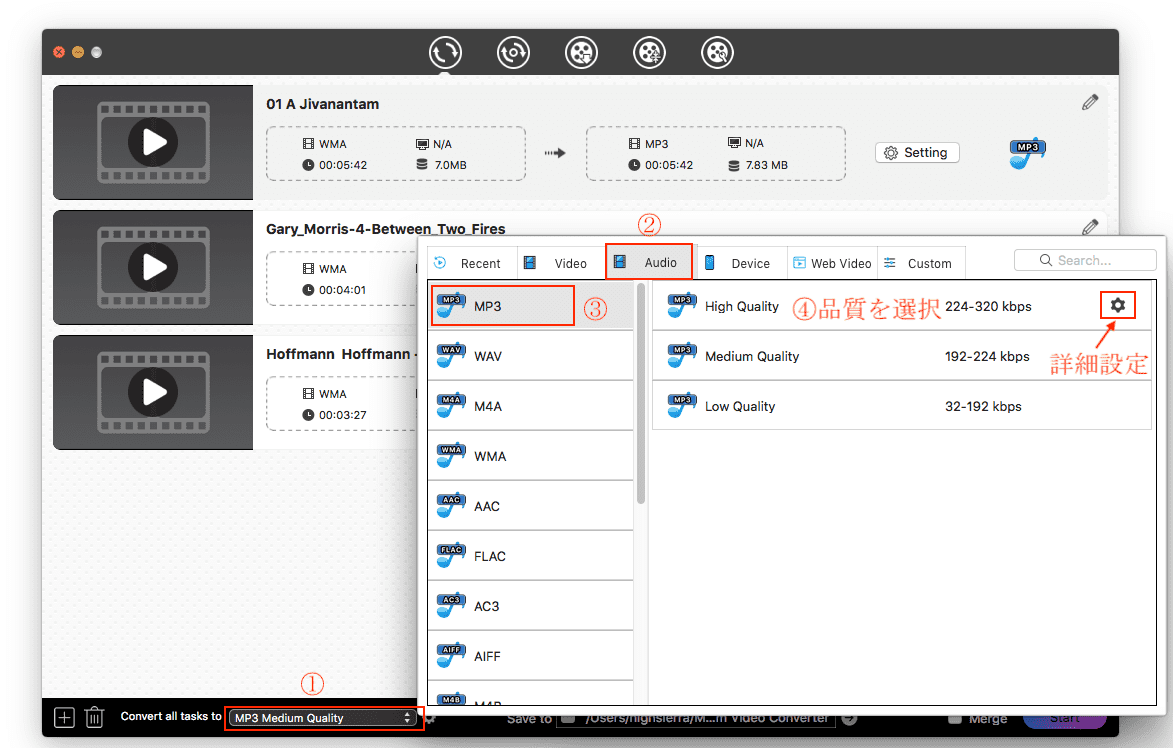1173x748 pixels.
Task: Open the Convert tab icon in top toolbar
Action: point(445,52)
